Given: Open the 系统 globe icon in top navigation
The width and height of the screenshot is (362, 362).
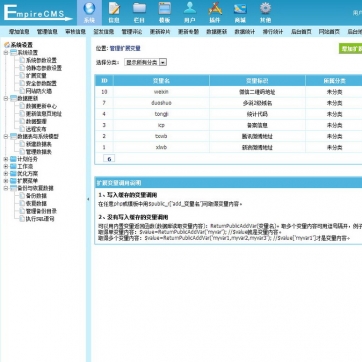Looking at the screenshot, I should click(89, 9).
